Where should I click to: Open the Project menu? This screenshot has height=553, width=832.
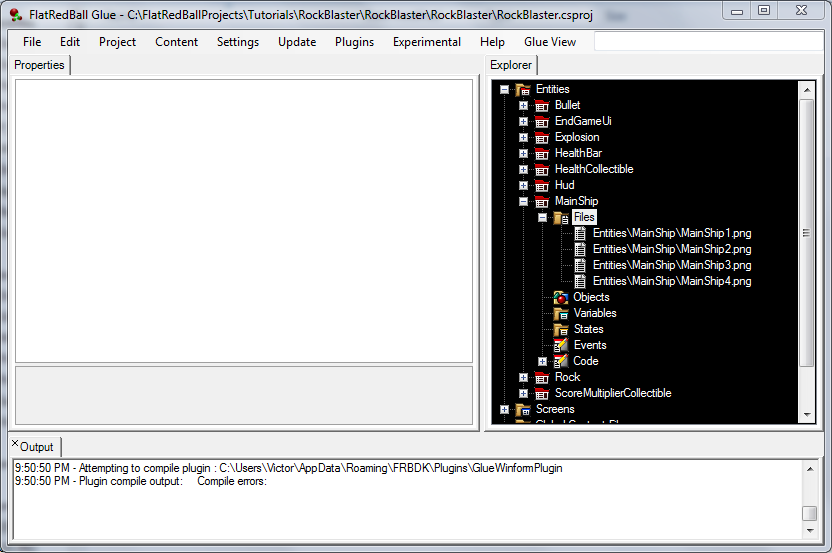click(117, 42)
